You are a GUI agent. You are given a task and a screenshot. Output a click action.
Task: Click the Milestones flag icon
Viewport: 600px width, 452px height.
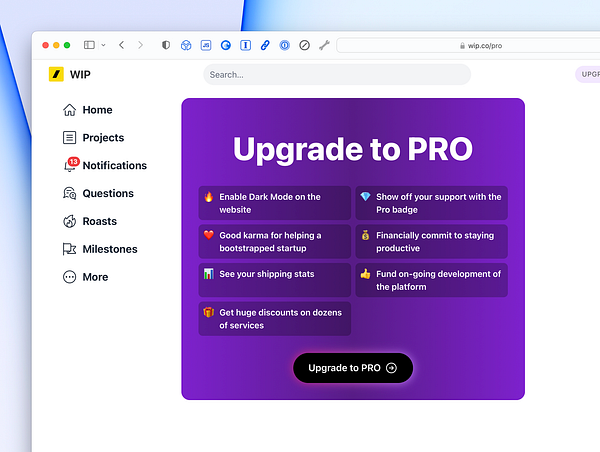[x=69, y=249]
